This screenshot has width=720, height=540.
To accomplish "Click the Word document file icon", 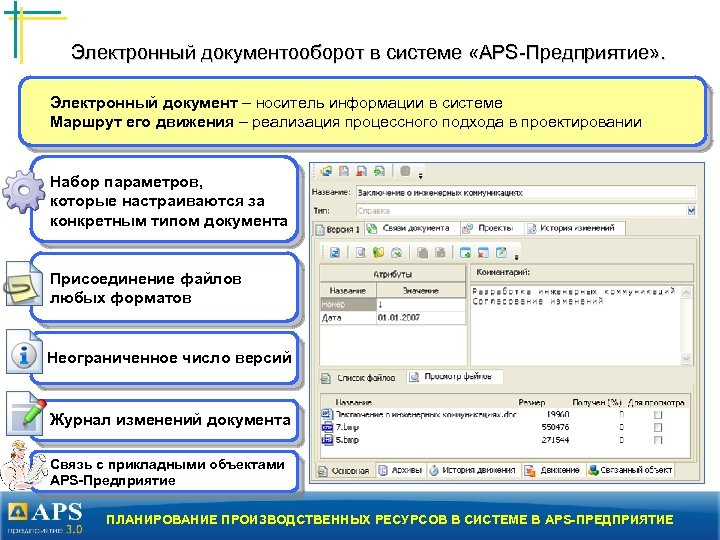I will tap(327, 414).
